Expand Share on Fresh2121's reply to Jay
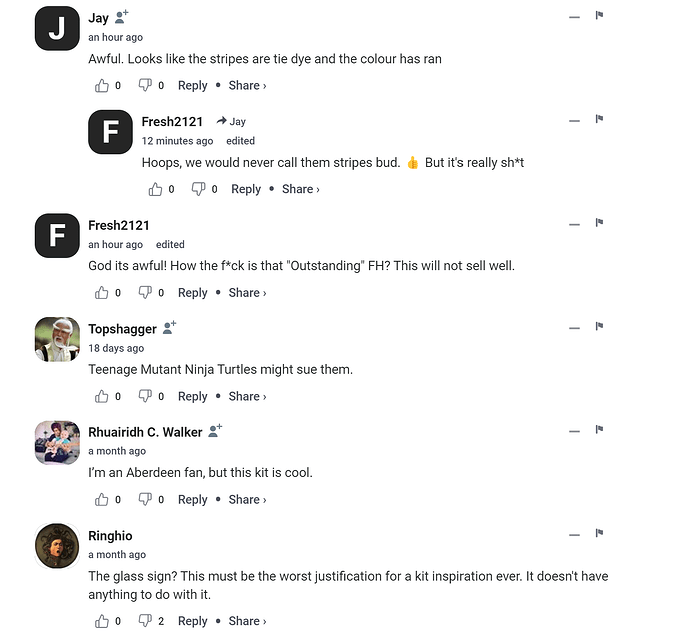 [x=301, y=189]
